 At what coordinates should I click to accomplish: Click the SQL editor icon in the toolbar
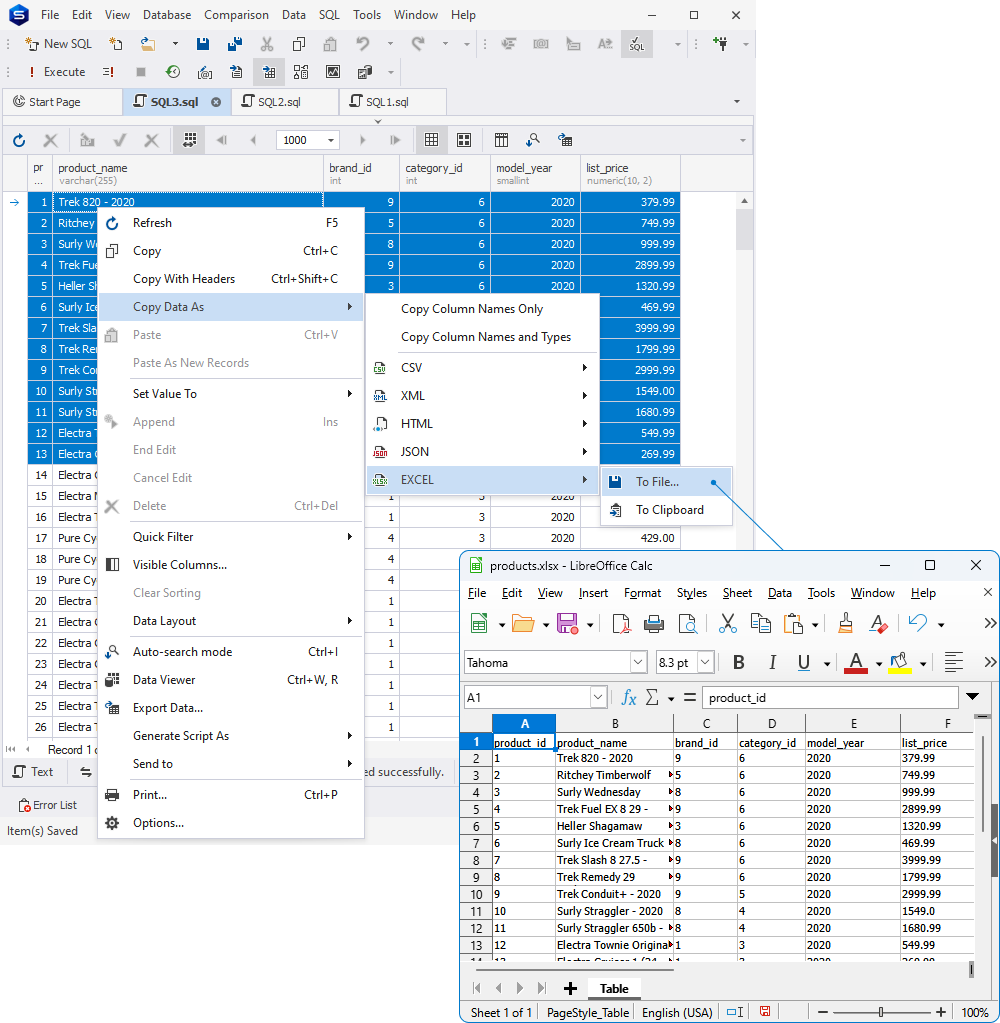[636, 44]
